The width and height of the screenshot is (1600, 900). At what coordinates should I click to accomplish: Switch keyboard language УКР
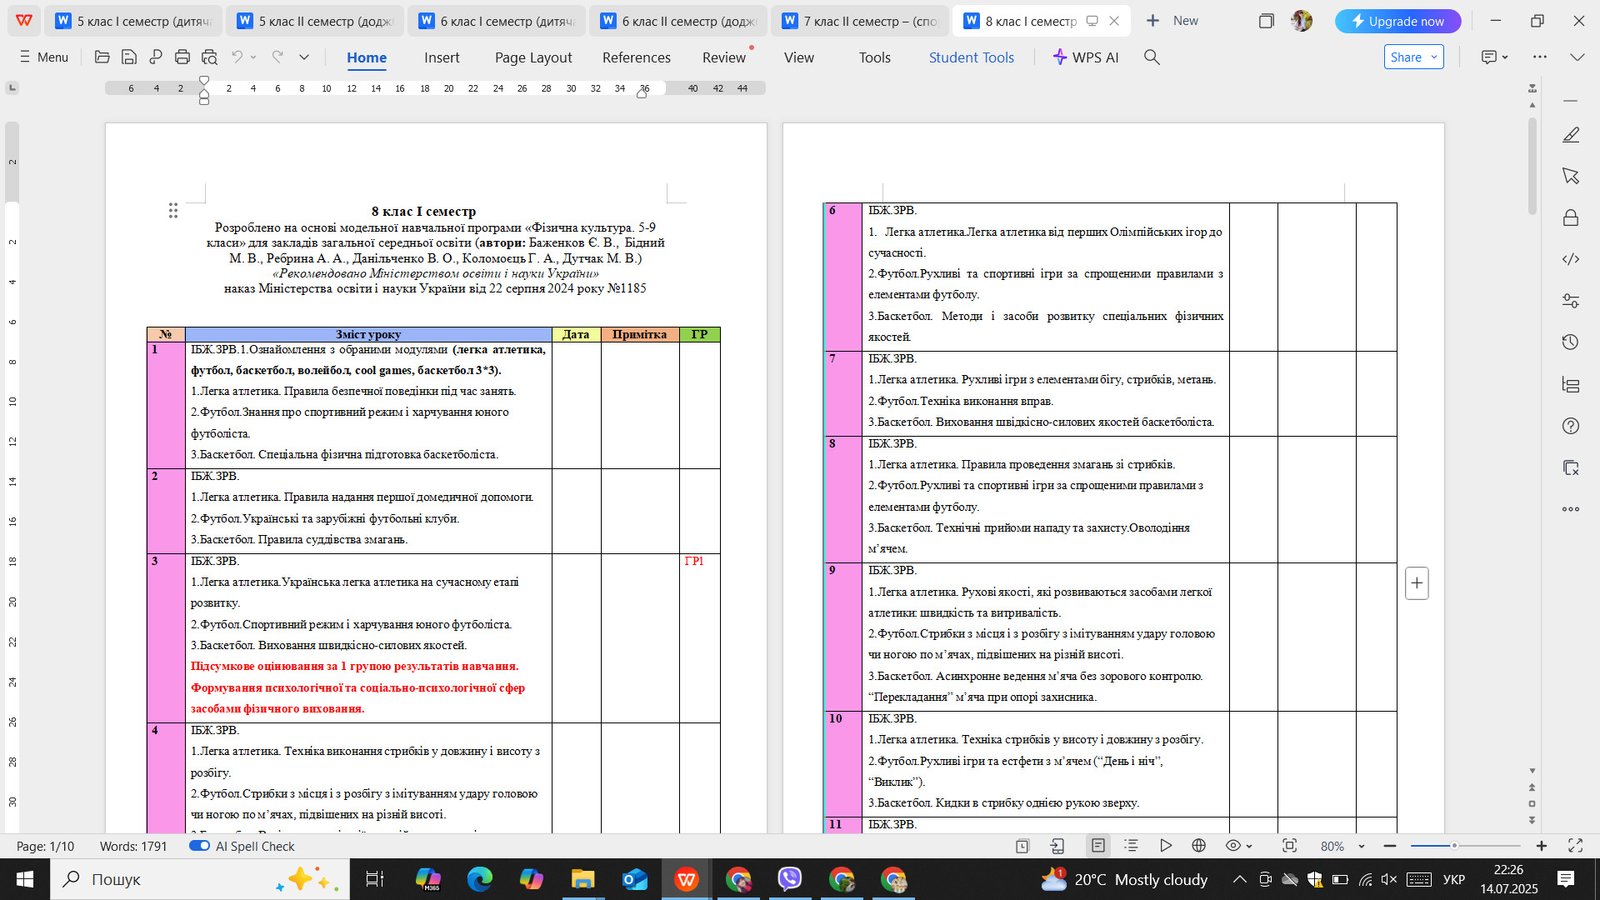click(x=1454, y=879)
